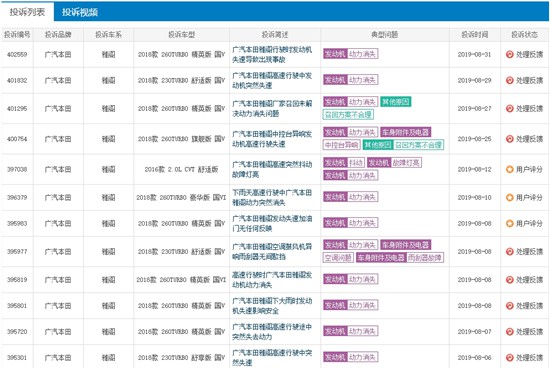Open complaint 下雨天高速行驶中动力突然消失

point(272,197)
